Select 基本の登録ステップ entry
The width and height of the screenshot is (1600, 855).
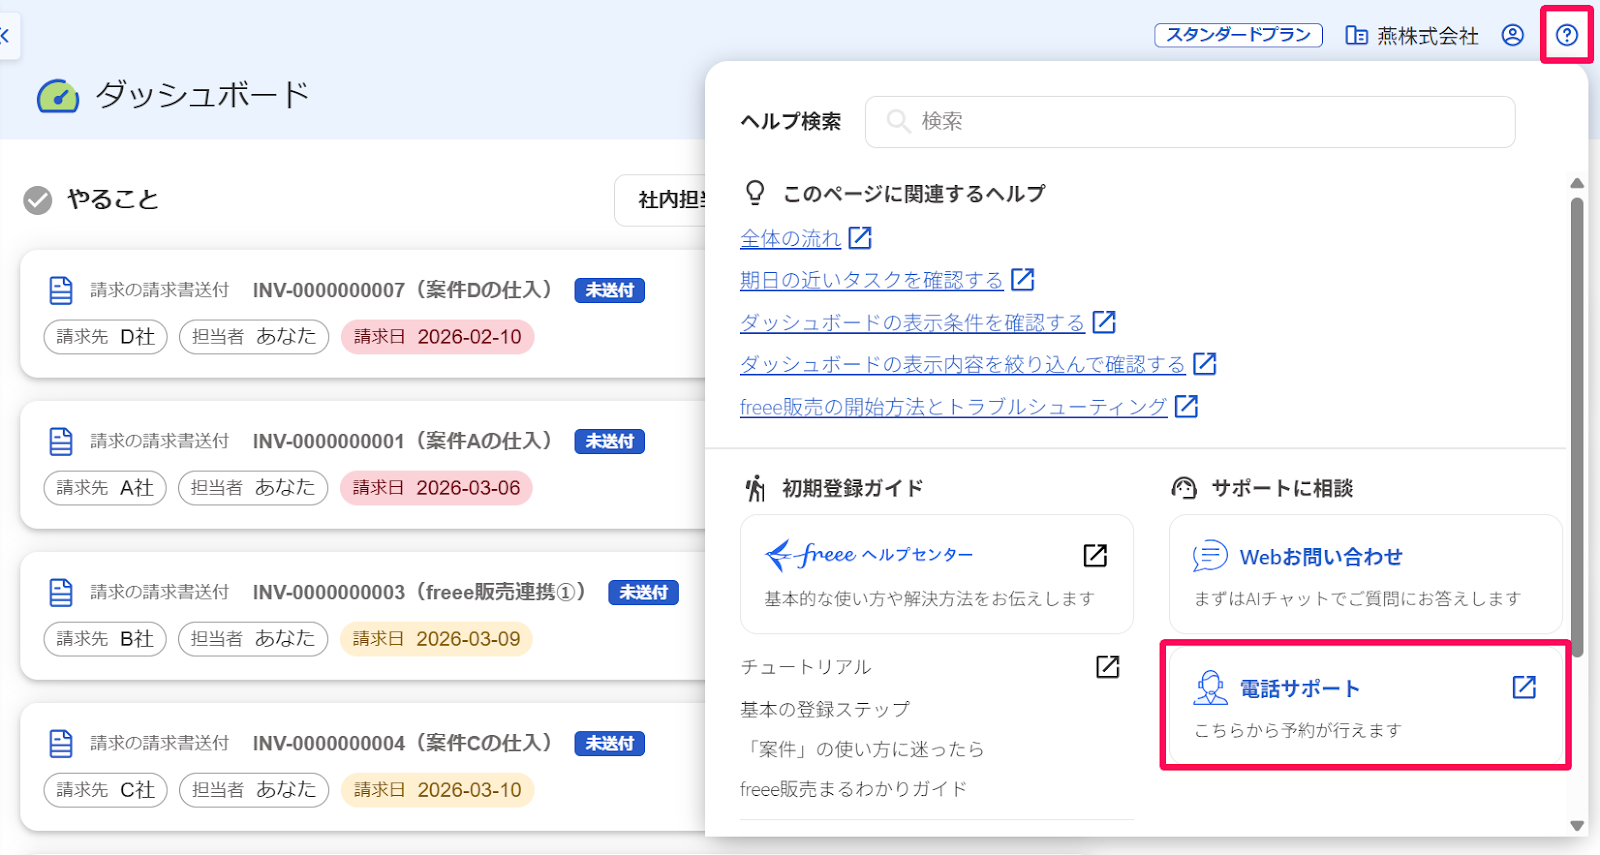(825, 709)
